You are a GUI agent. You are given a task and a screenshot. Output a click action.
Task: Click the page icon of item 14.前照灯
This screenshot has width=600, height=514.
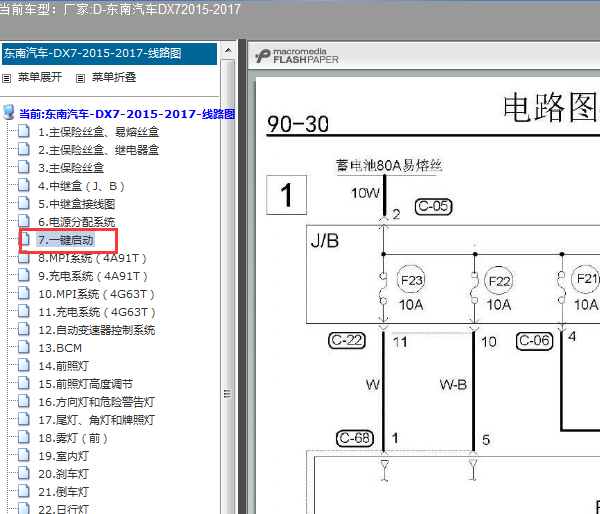24,365
